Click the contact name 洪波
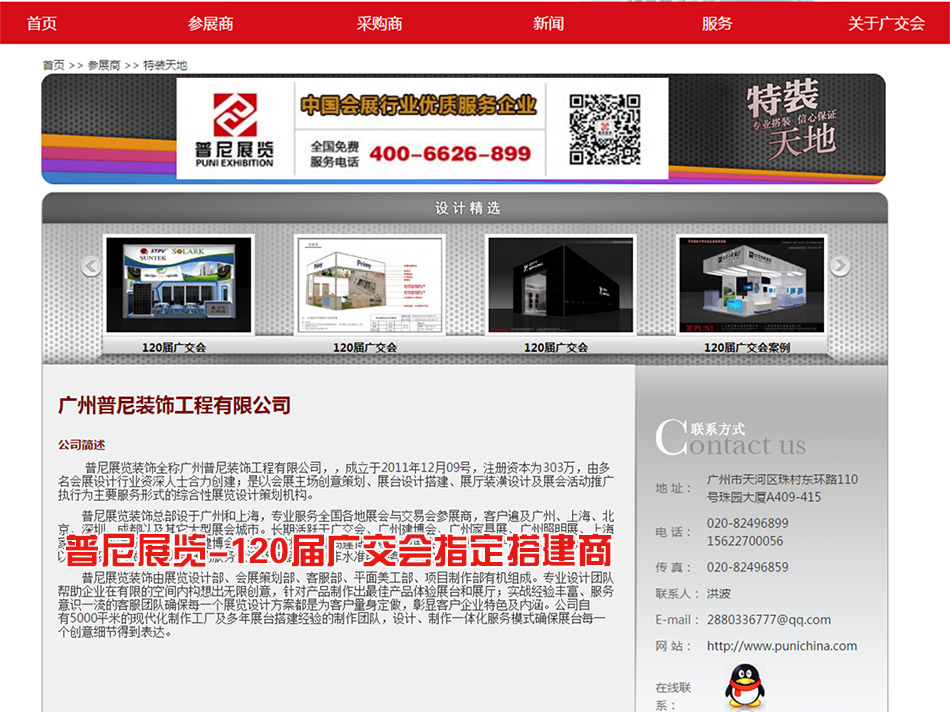Screen dimensions: 950x712 [719, 593]
